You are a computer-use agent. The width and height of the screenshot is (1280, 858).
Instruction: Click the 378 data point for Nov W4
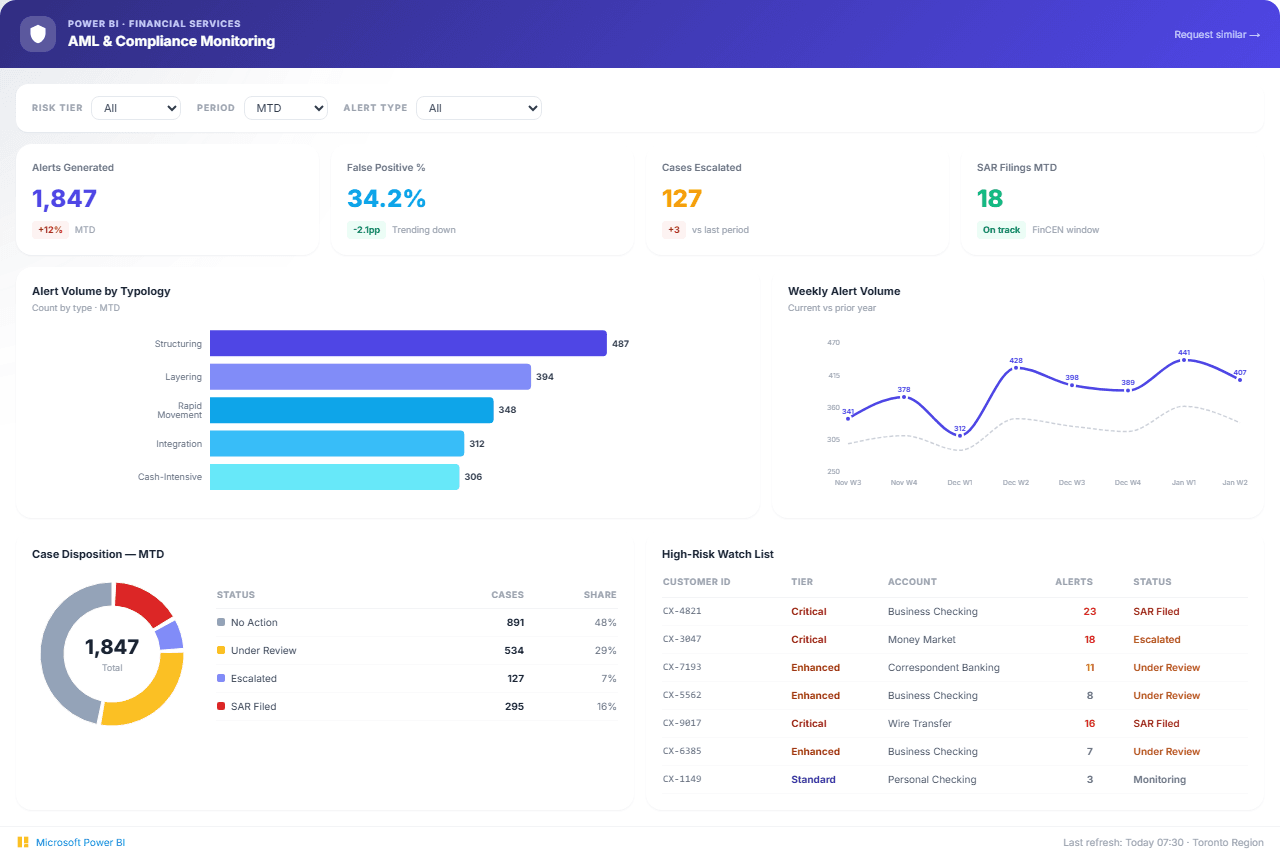pyautogui.click(x=904, y=397)
